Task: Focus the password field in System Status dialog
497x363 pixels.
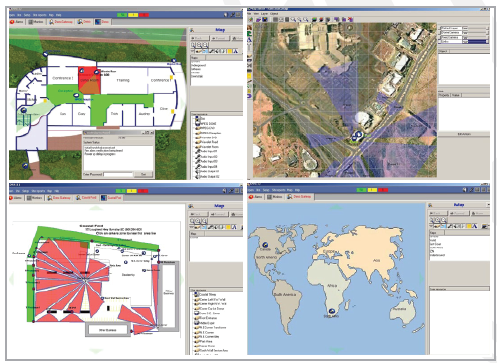Action: tap(118, 174)
